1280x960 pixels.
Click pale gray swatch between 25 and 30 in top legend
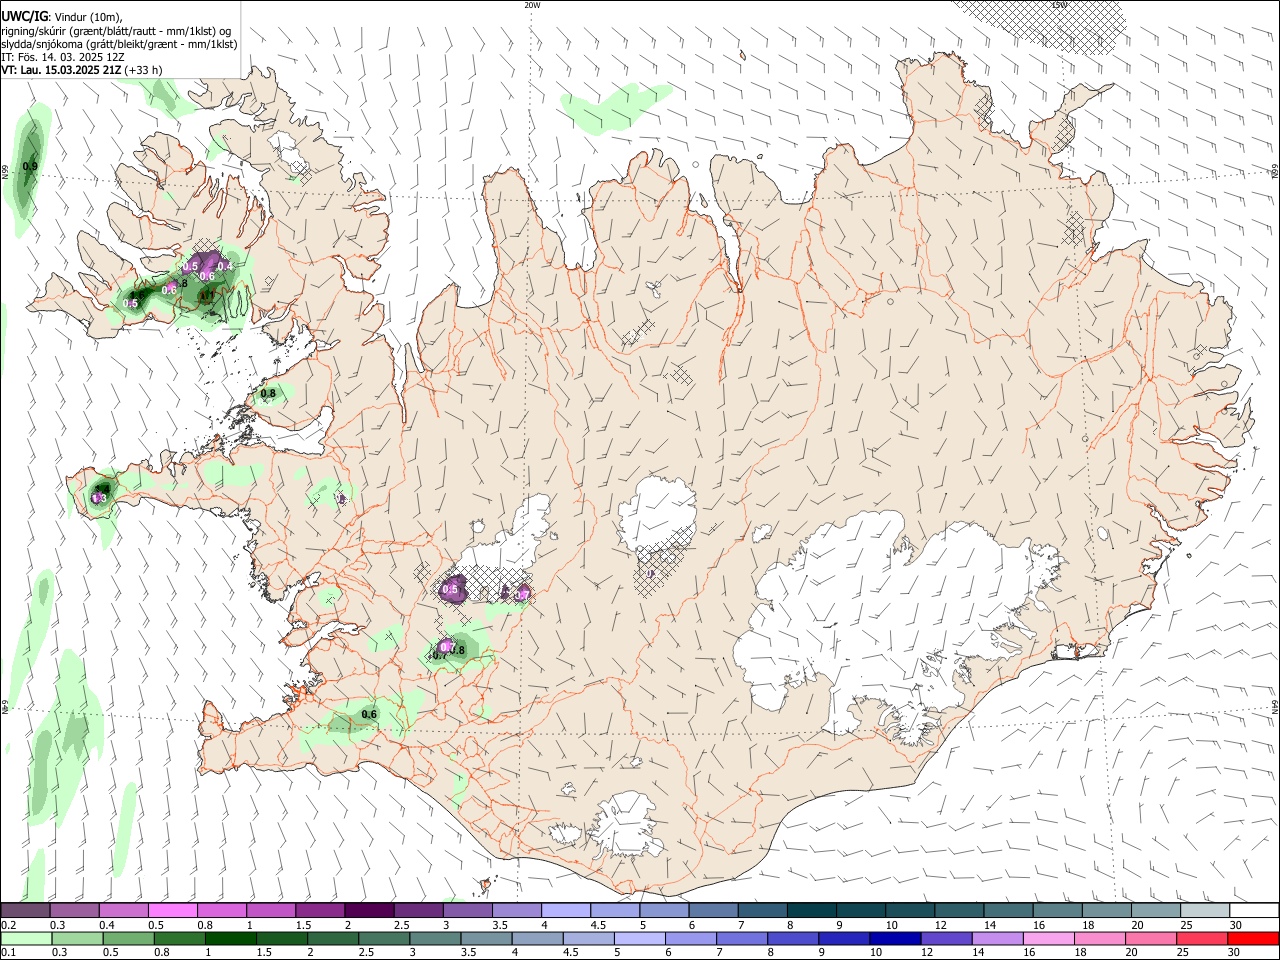tap(1203, 910)
